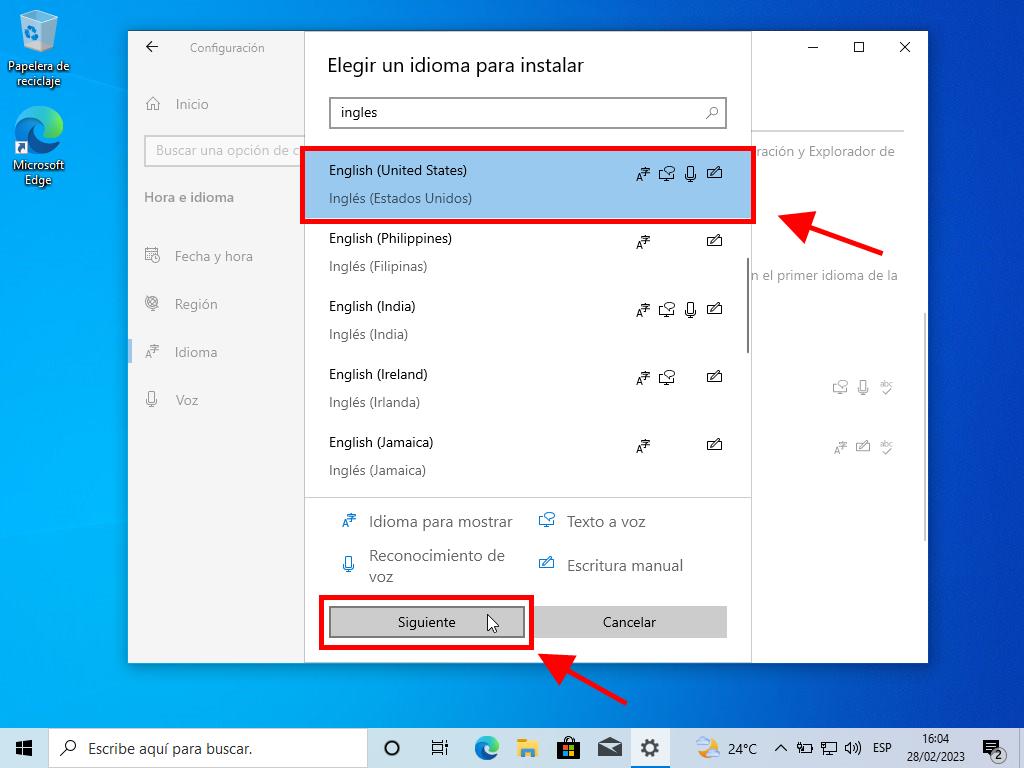
Task: Show hidden system tray icons
Action: coord(780,748)
